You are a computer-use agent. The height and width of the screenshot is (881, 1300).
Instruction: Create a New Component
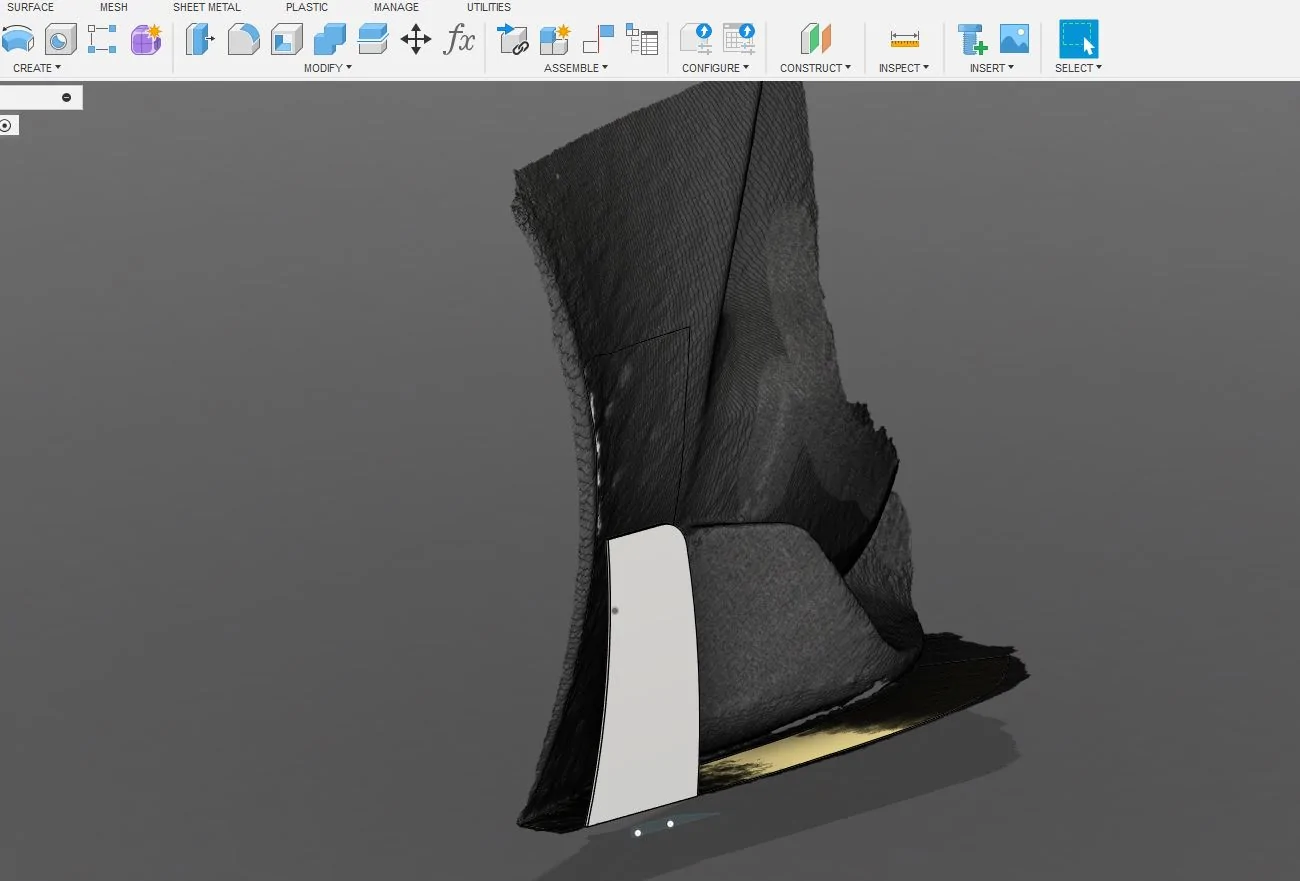tap(555, 40)
